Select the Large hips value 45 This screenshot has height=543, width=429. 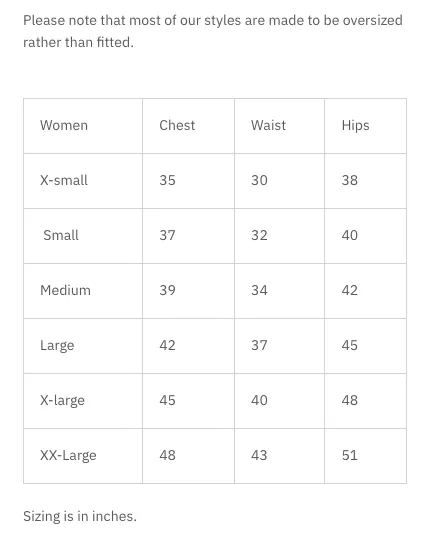coord(349,345)
